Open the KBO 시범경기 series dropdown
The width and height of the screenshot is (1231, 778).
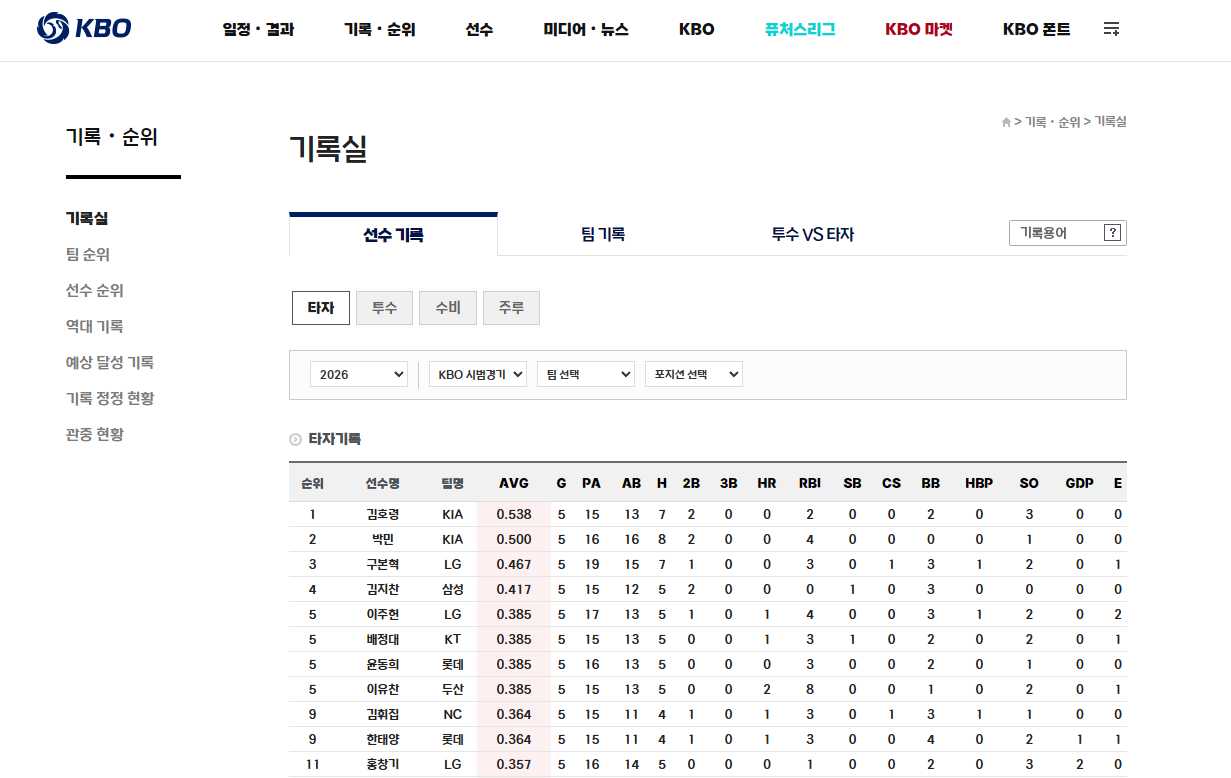(478, 374)
